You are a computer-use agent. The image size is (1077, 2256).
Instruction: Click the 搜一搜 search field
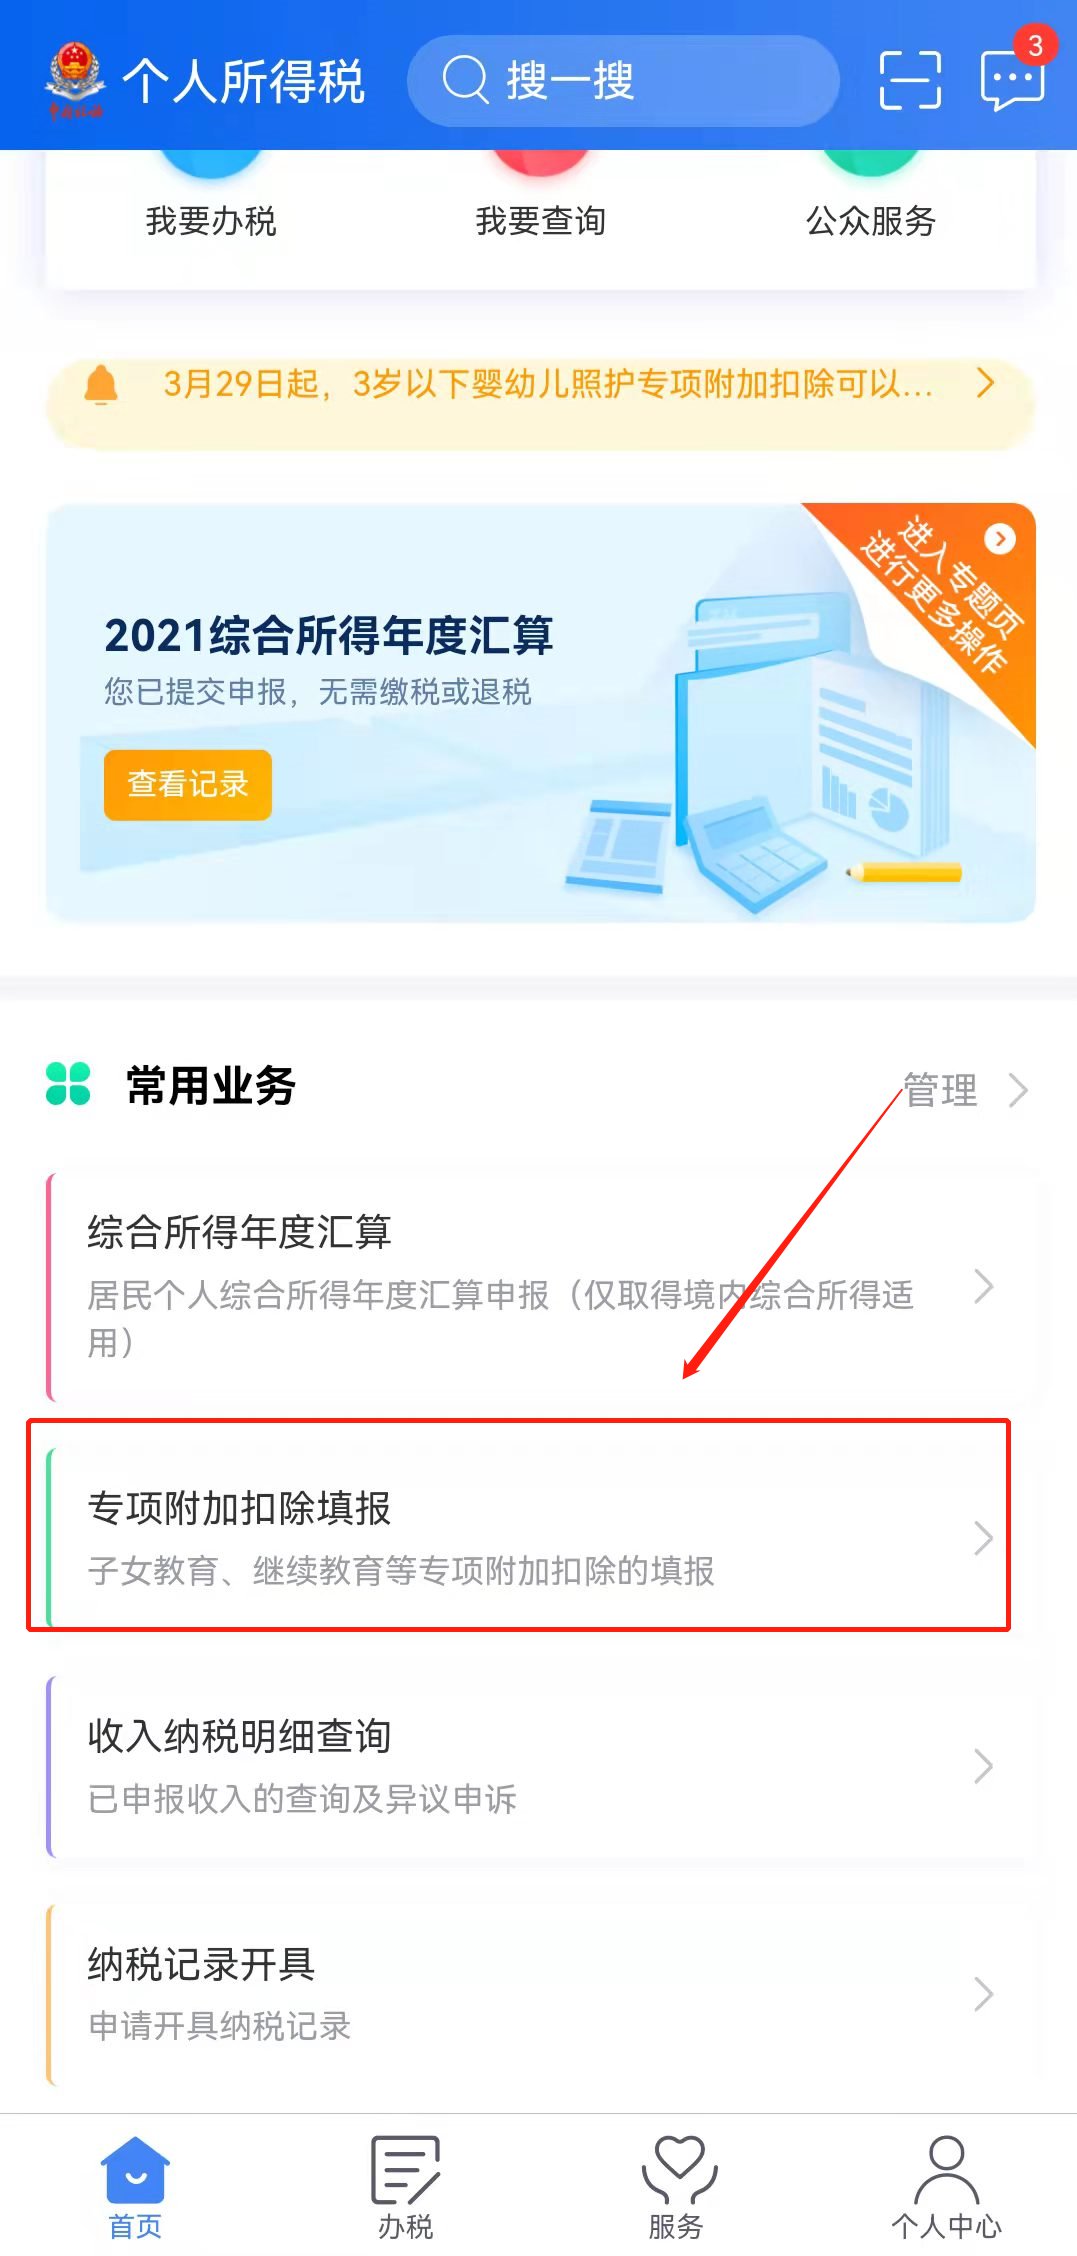623,81
